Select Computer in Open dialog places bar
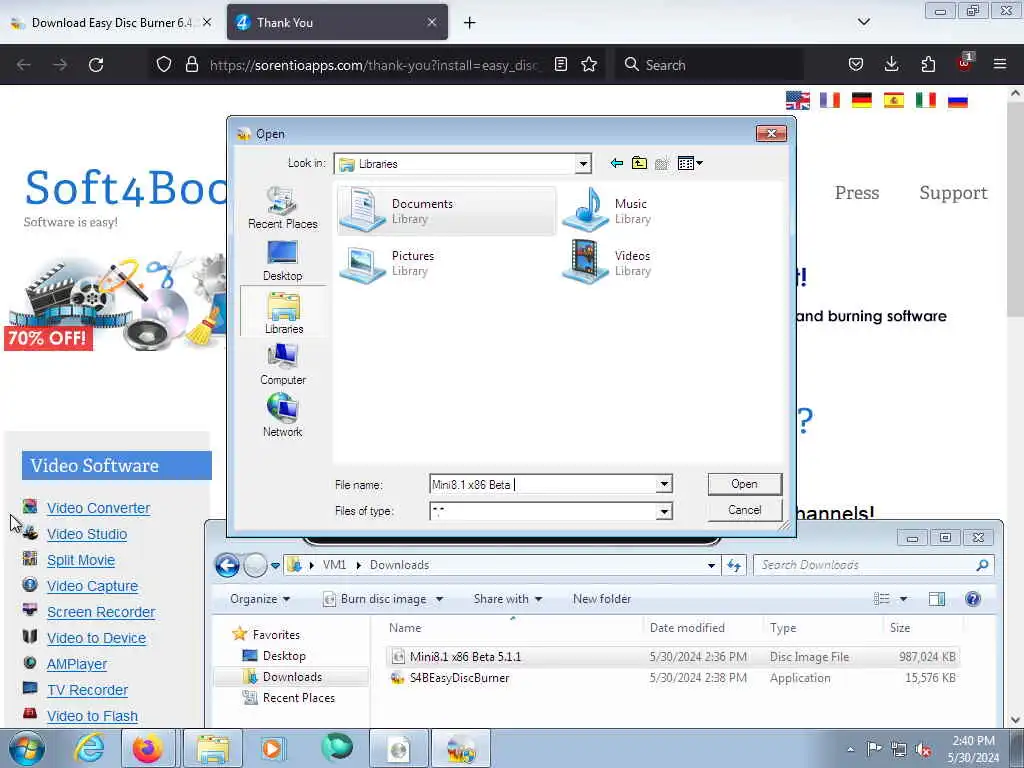Image resolution: width=1024 pixels, height=768 pixels. tap(283, 364)
